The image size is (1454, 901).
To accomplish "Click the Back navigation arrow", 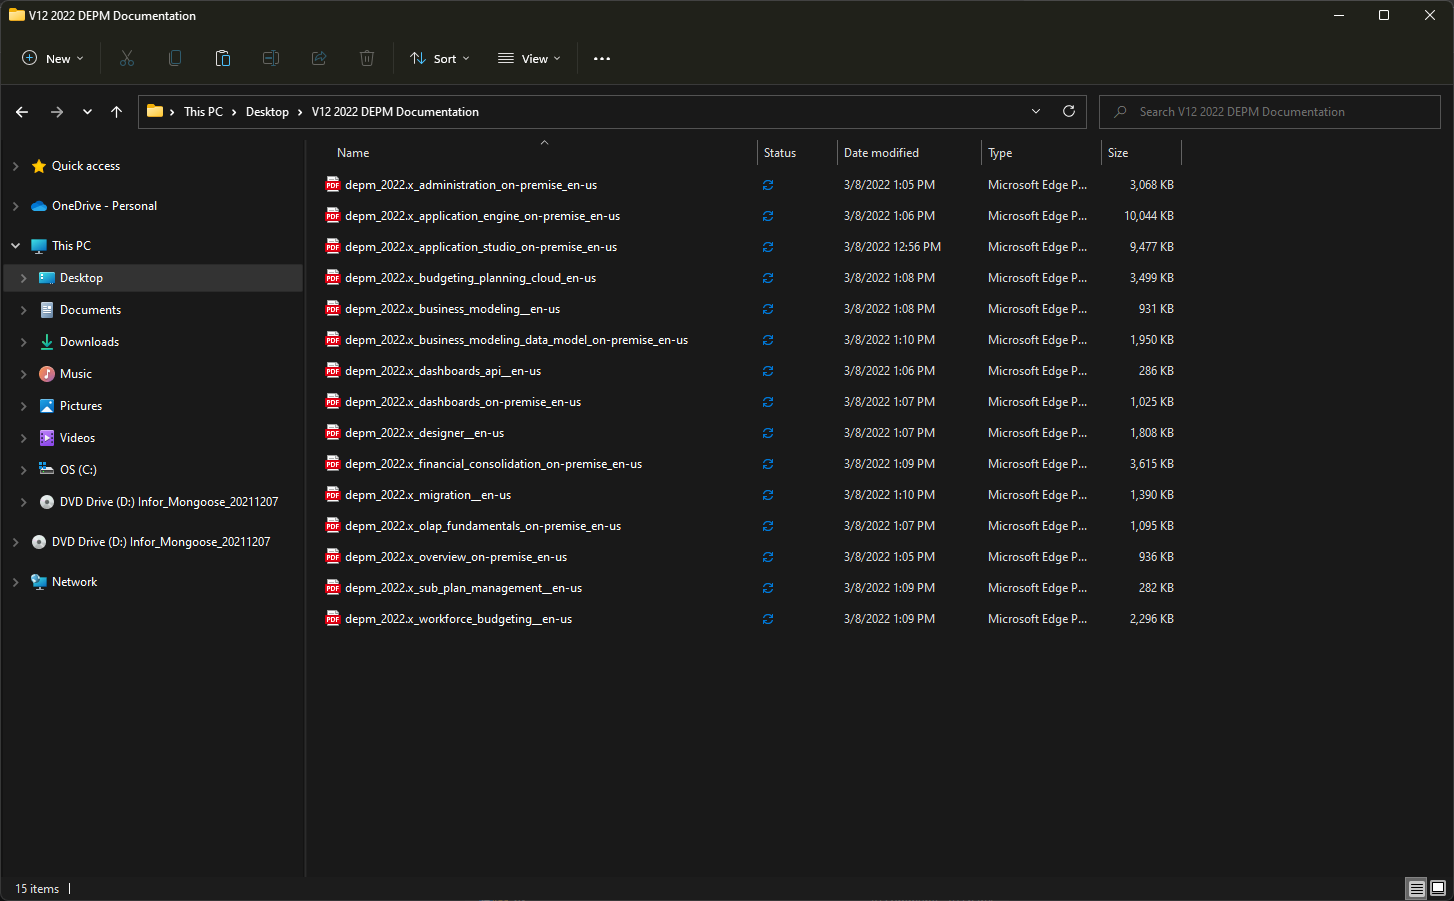I will pos(22,112).
